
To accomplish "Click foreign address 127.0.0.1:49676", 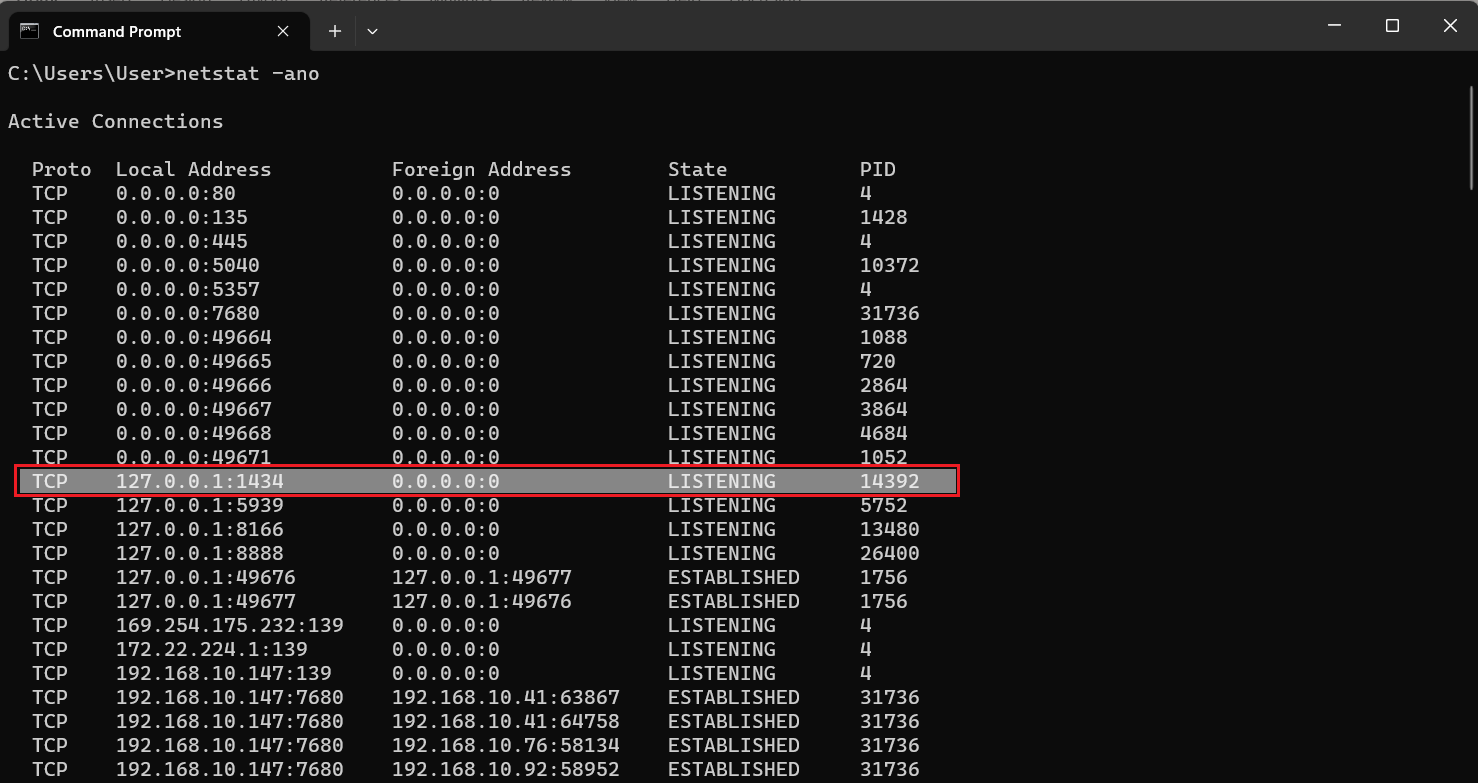I will click(x=482, y=601).
